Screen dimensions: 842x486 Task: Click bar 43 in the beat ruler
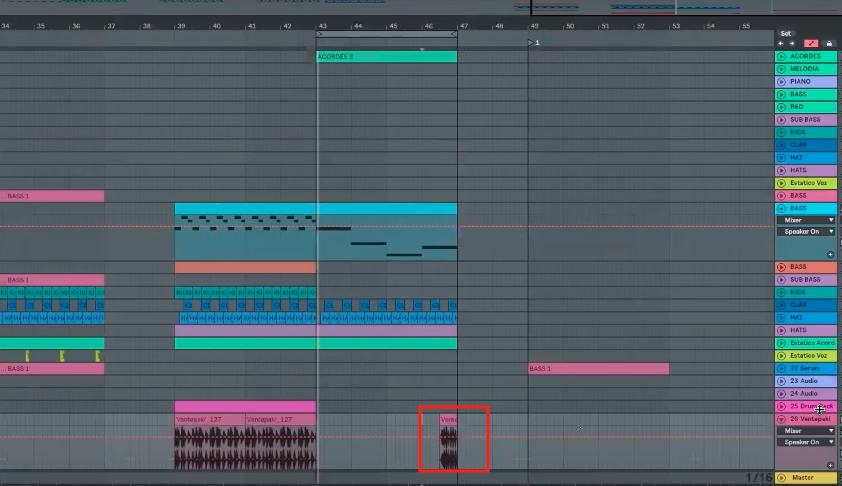click(x=322, y=26)
